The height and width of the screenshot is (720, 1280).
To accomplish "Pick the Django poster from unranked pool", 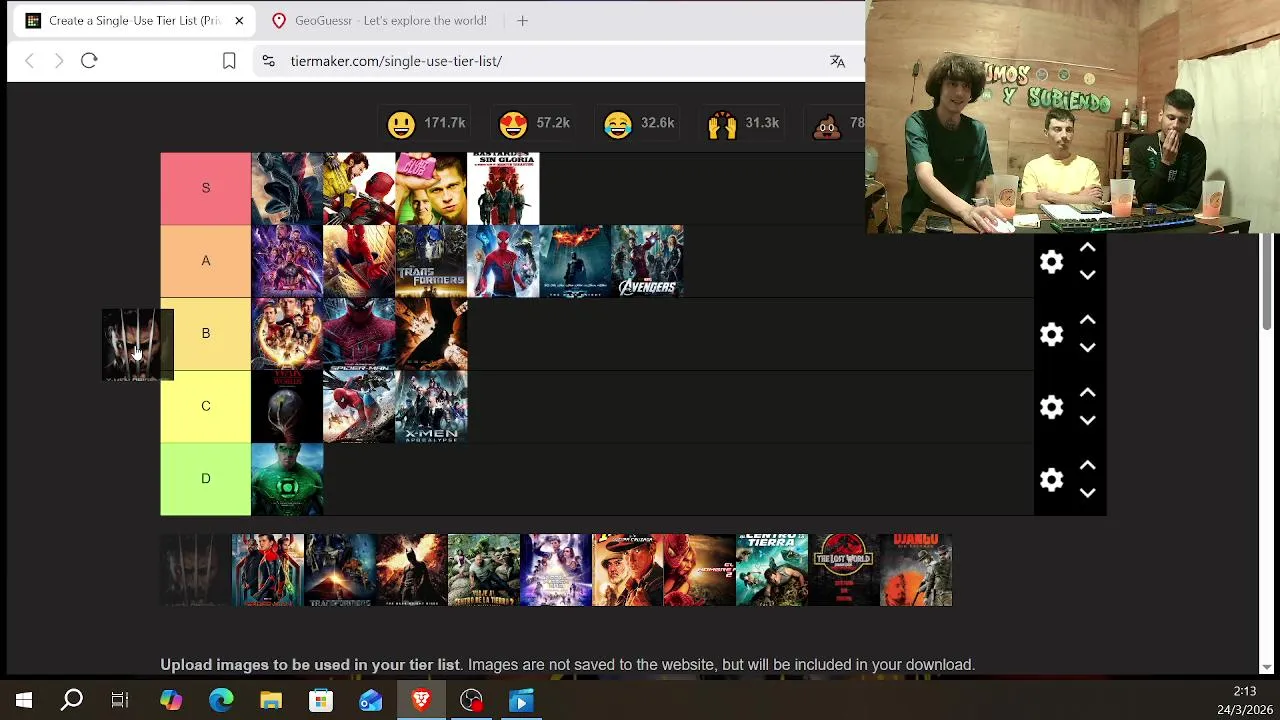I will tap(916, 570).
